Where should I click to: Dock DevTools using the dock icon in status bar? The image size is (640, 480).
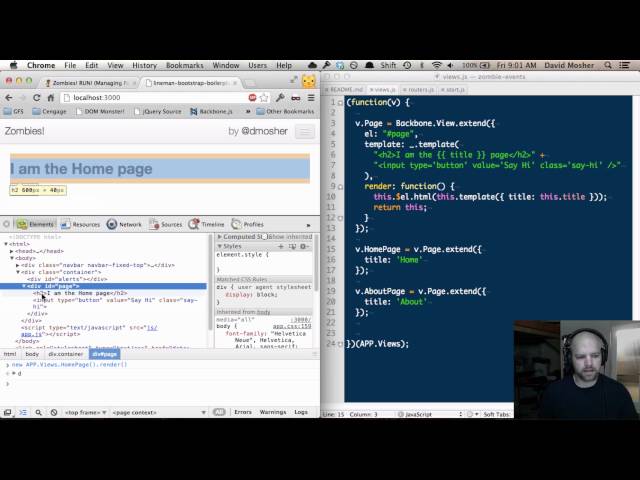pyautogui.click(x=7, y=413)
